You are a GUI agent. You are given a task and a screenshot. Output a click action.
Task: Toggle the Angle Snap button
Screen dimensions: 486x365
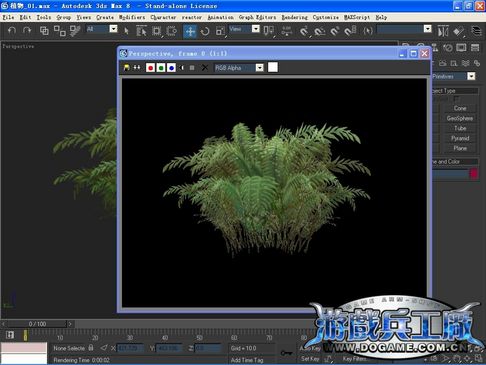point(320,31)
